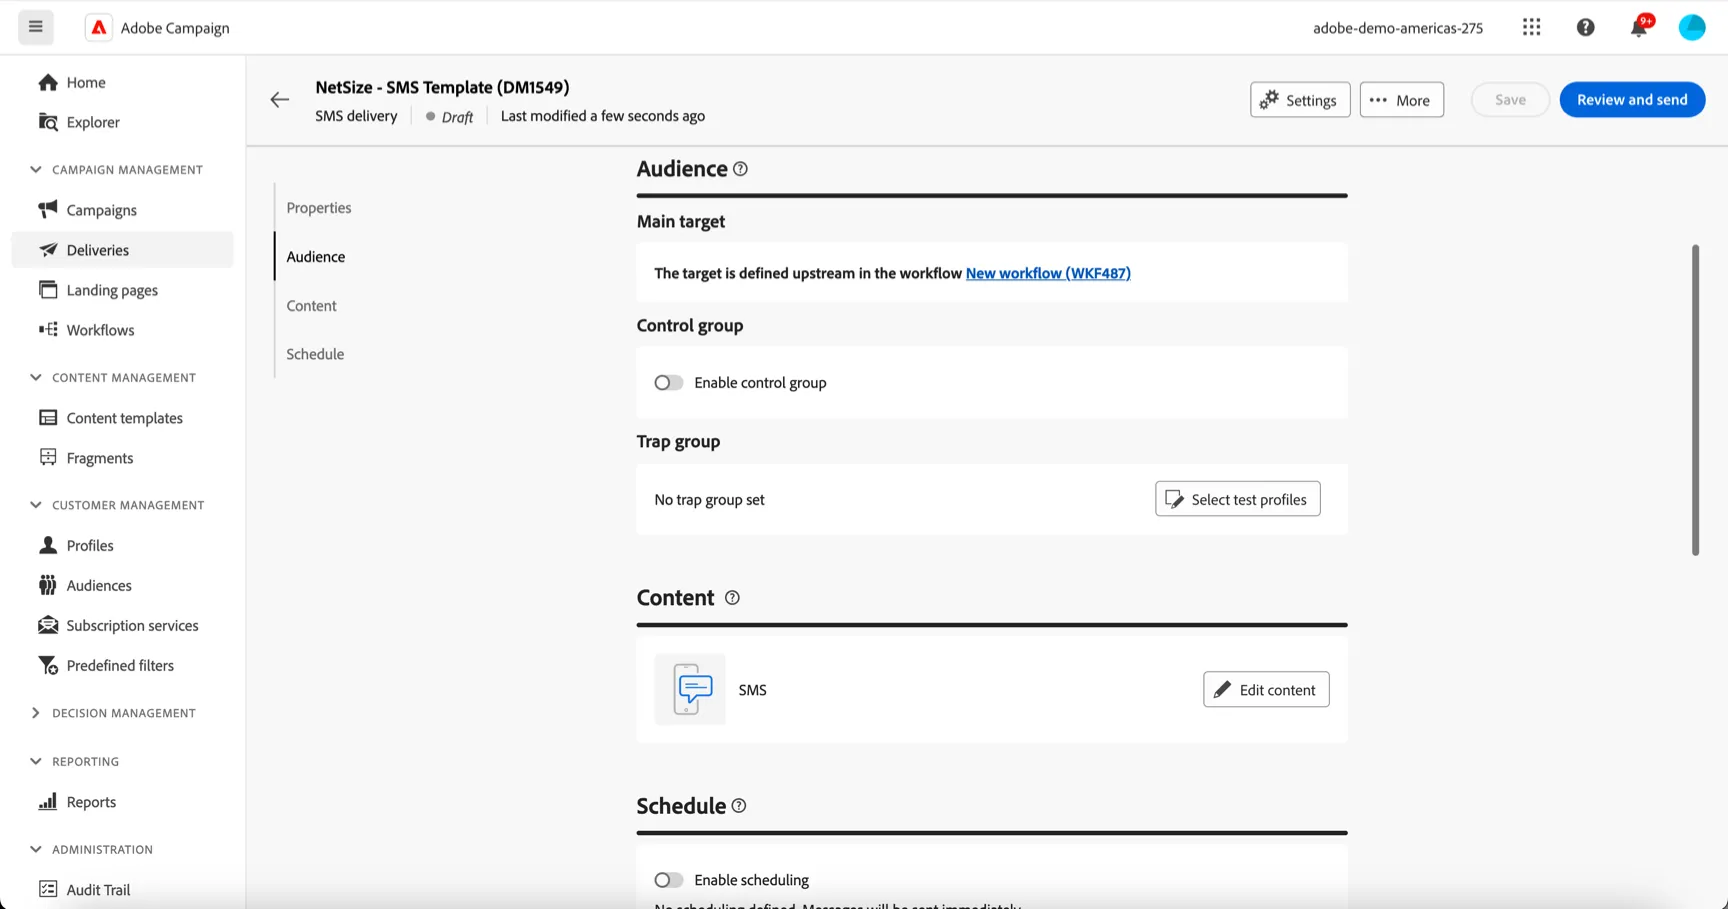Jump to the Properties section tab
Image resolution: width=1728 pixels, height=909 pixels.
click(319, 208)
